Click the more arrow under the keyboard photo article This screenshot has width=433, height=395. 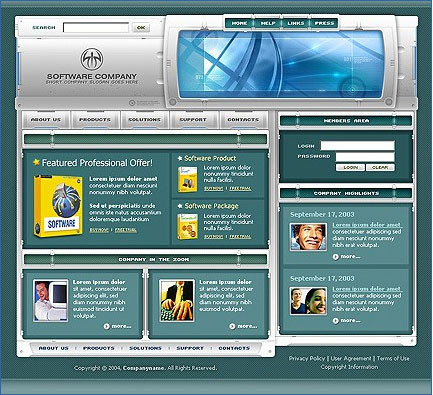pyautogui.click(x=232, y=326)
